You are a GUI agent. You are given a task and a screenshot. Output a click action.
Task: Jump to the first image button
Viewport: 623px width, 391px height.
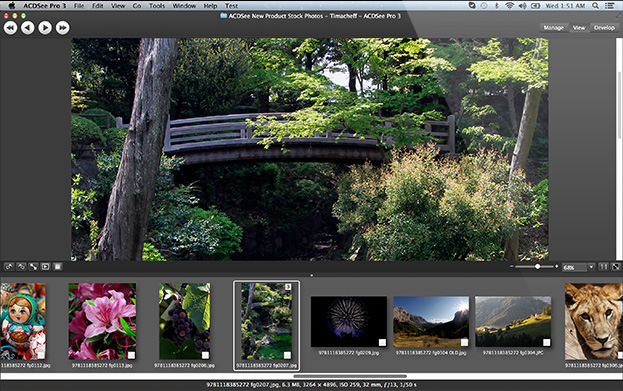click(10, 28)
